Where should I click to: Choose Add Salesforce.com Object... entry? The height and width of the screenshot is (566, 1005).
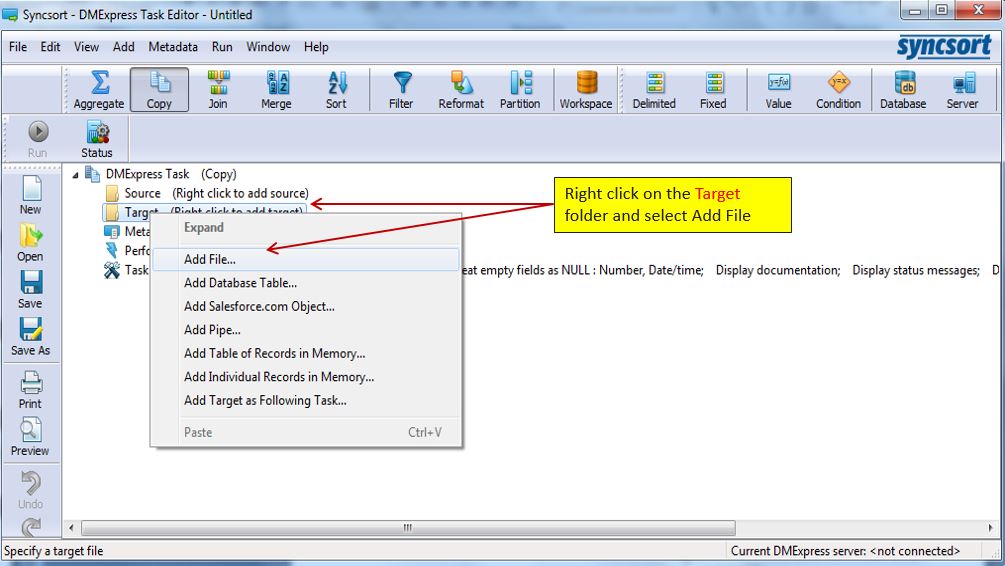pos(306,306)
